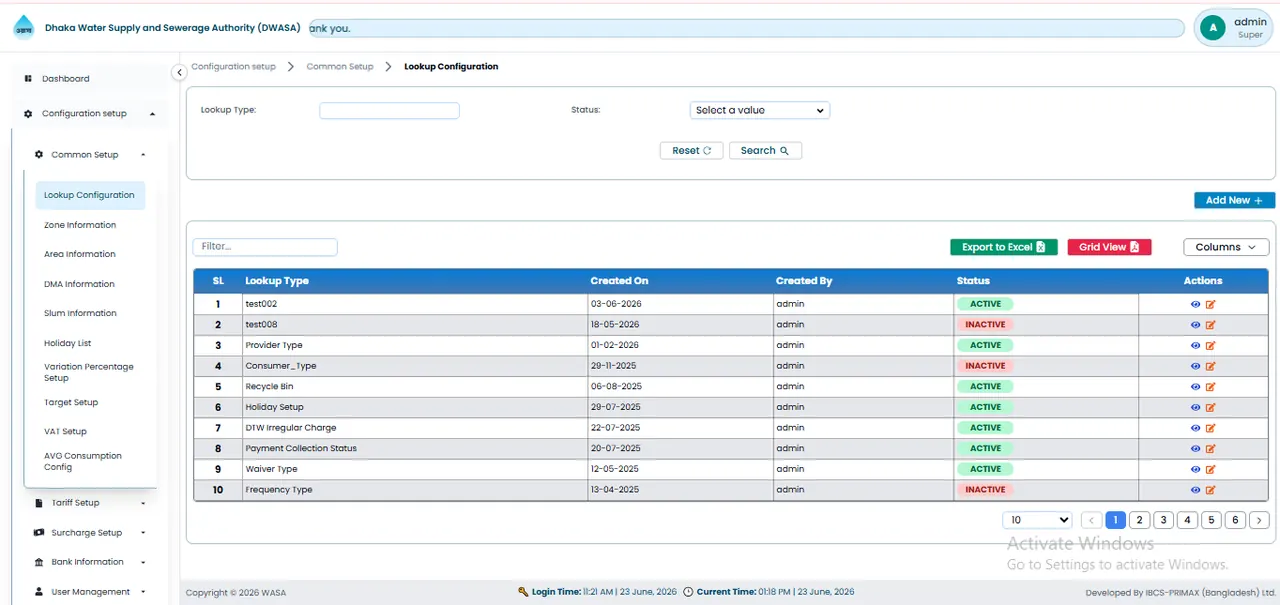Open DMA Information page
The height and width of the screenshot is (605, 1280).
pos(79,284)
